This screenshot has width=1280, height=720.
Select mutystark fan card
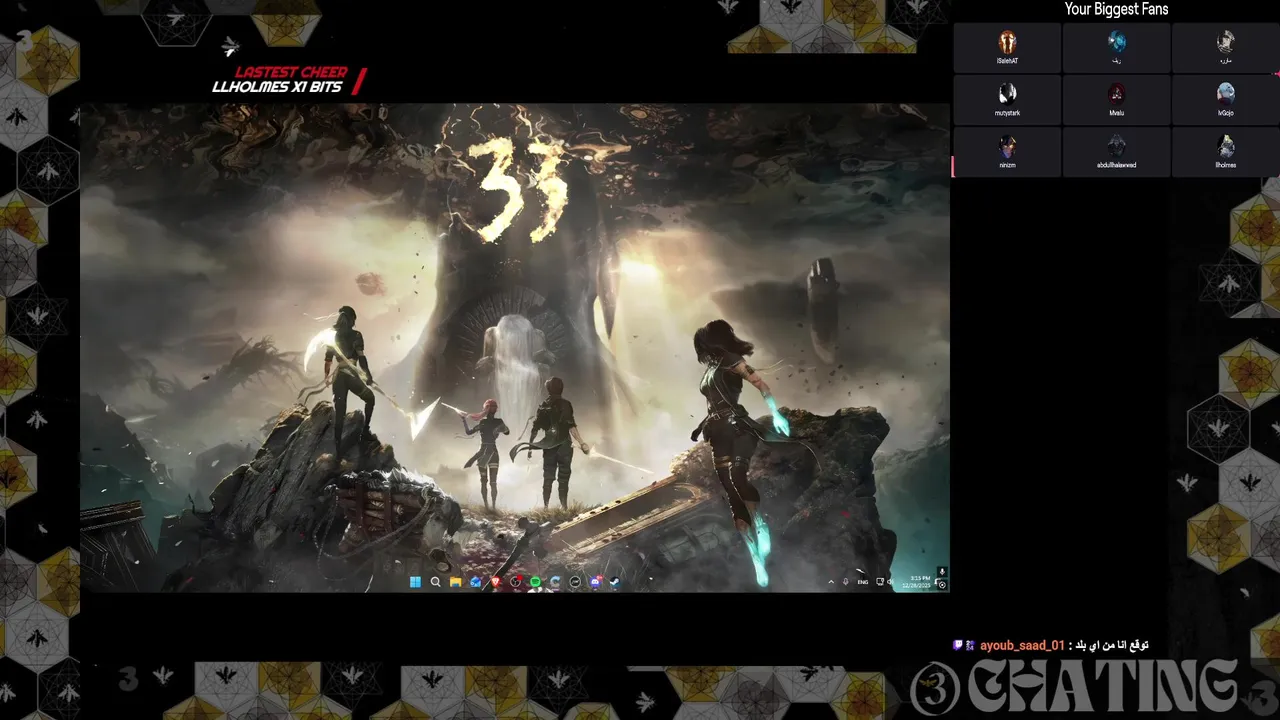(1007, 99)
